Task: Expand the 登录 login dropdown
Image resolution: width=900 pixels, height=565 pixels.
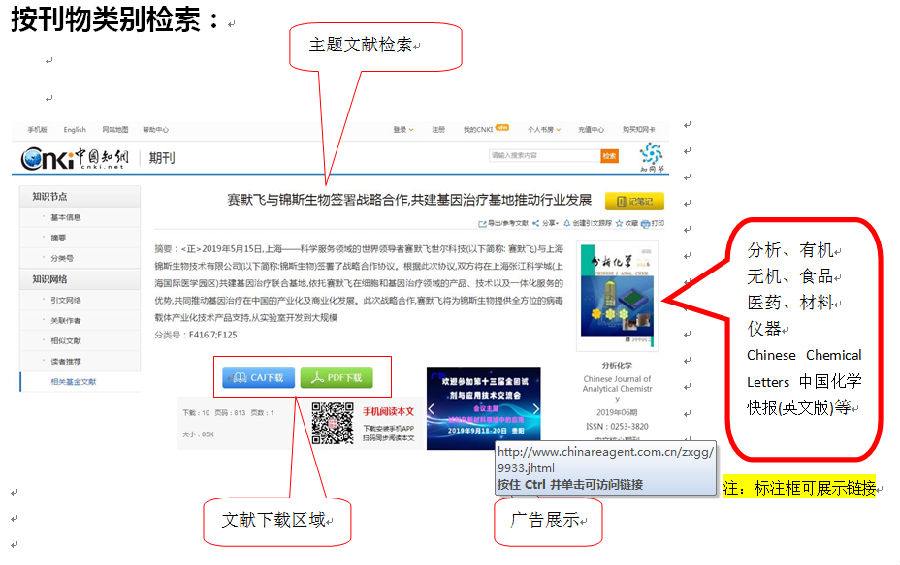Action: tap(402, 130)
